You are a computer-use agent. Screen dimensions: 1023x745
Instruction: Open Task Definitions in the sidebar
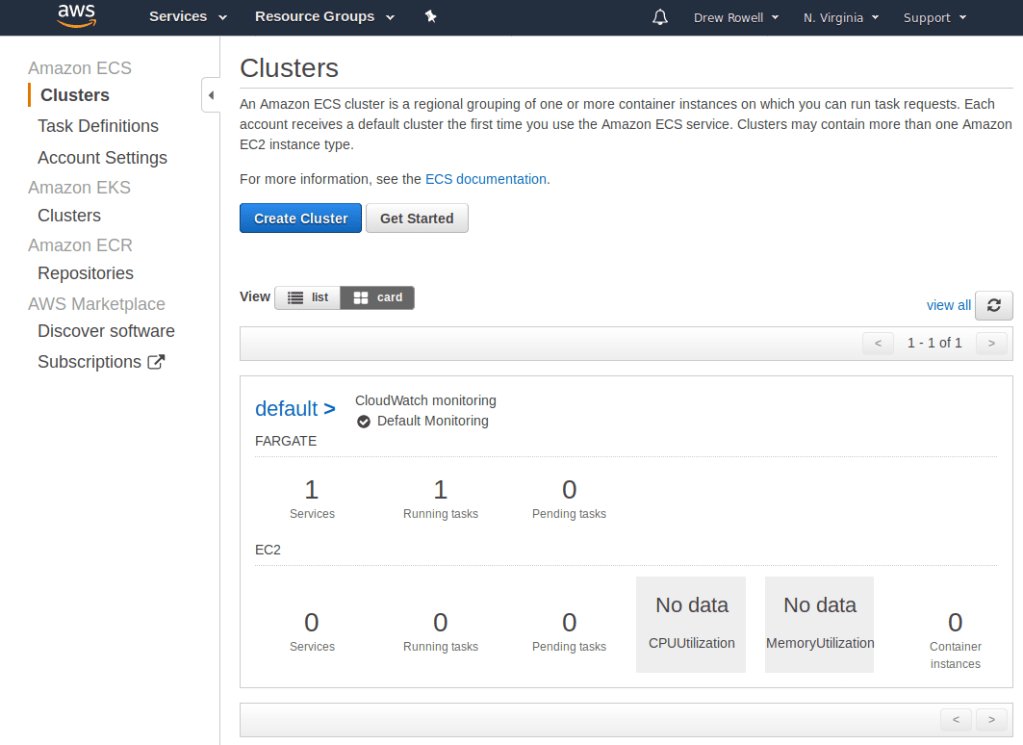coord(98,126)
